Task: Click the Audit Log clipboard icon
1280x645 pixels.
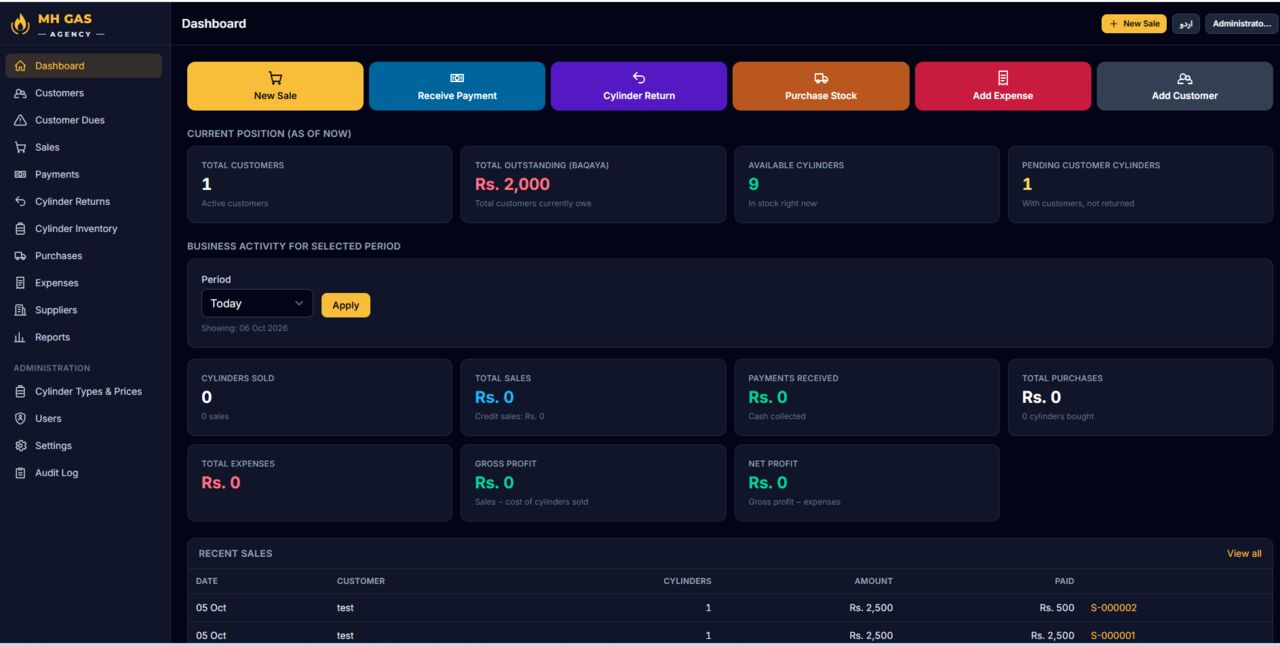Action: (20, 473)
